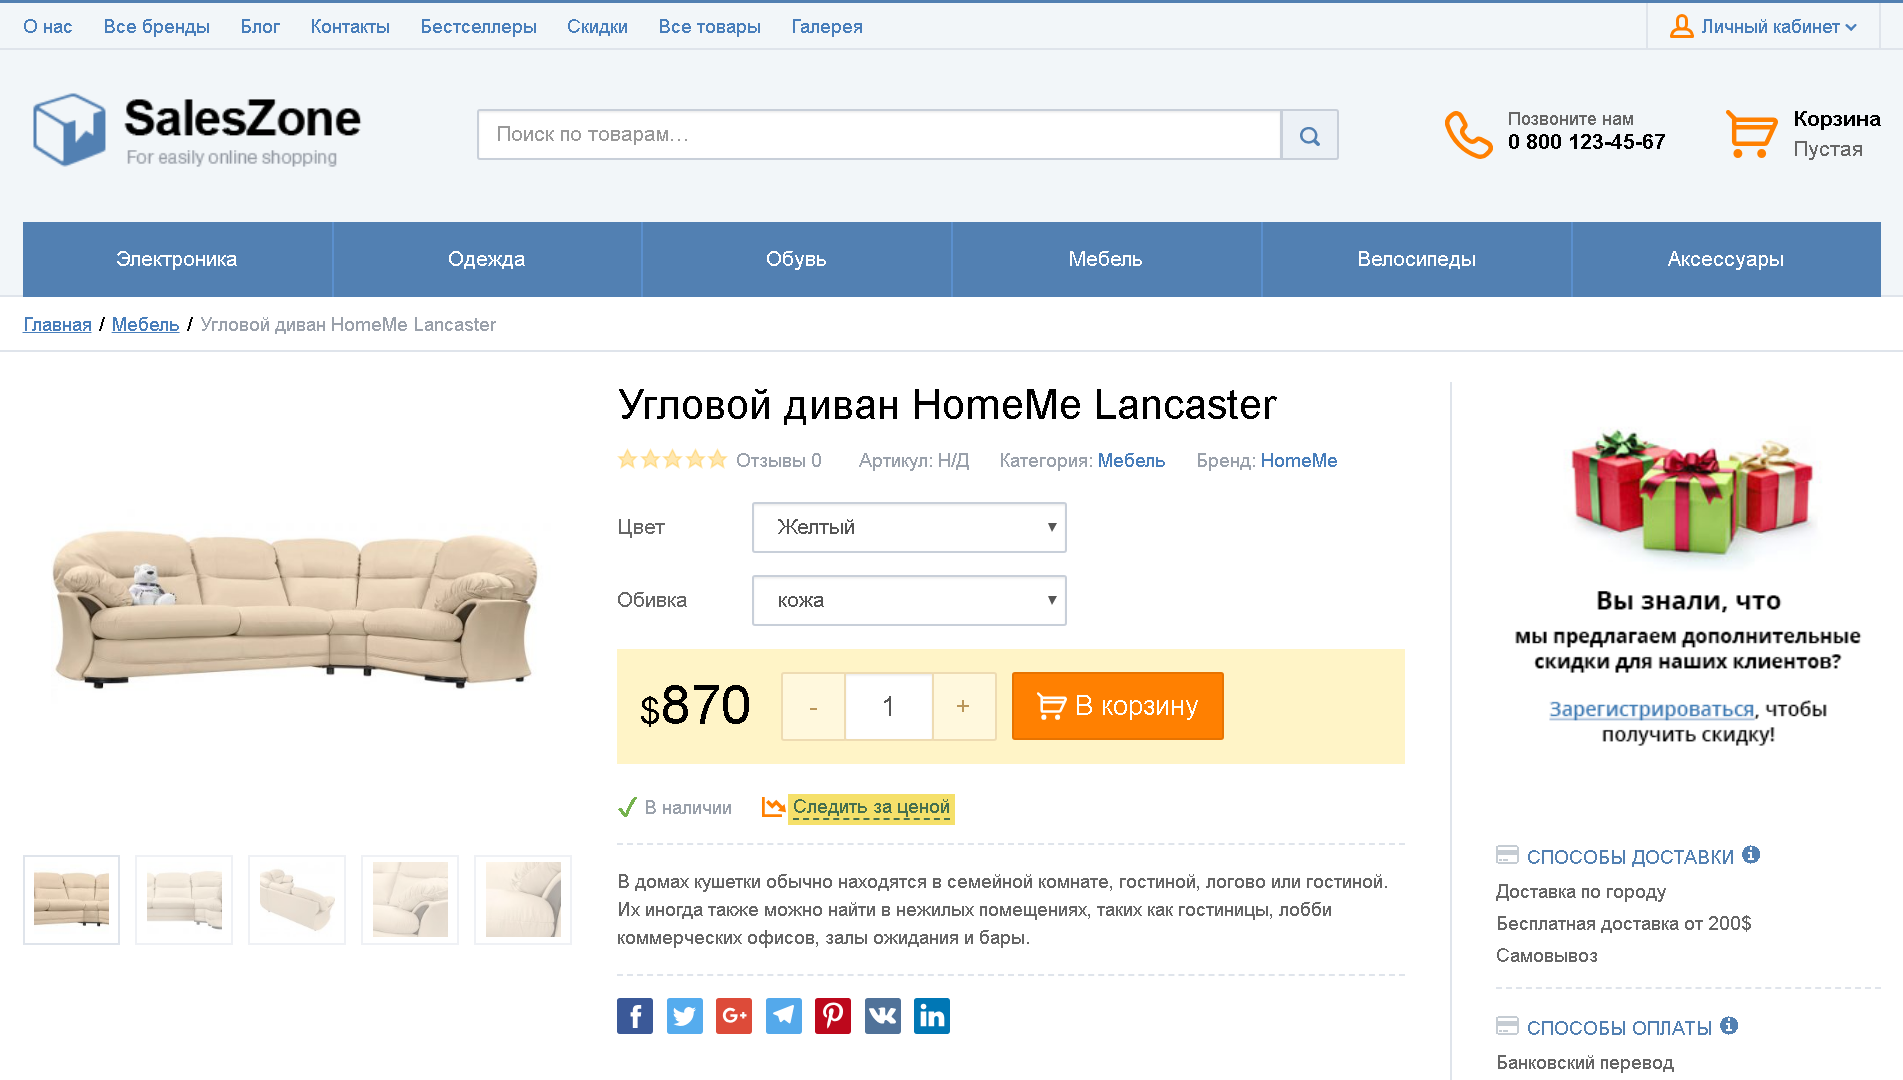Open the Обивка dropdown showing кожа
Viewport: 1903px width, 1080px height.
[x=909, y=600]
